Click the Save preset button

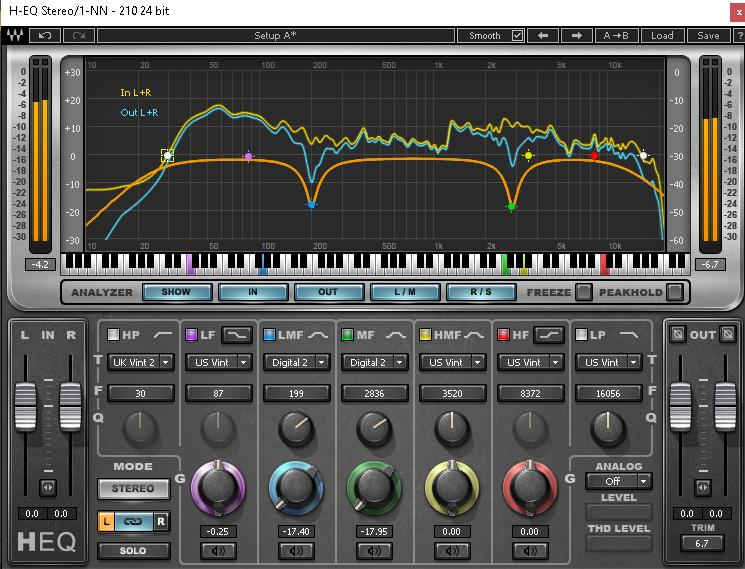(x=708, y=36)
